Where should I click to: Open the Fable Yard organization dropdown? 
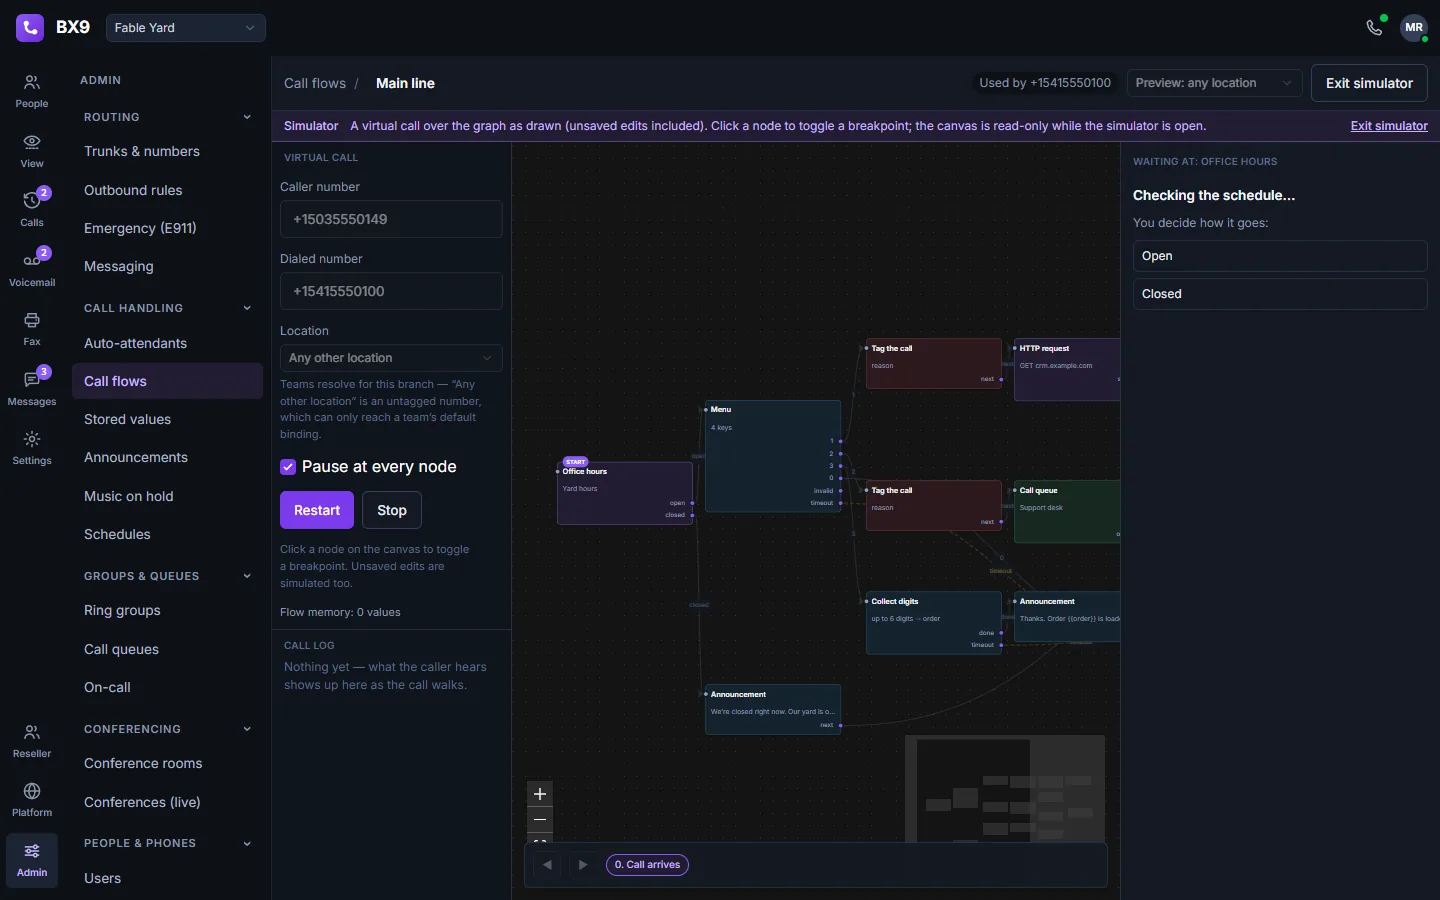coord(186,28)
